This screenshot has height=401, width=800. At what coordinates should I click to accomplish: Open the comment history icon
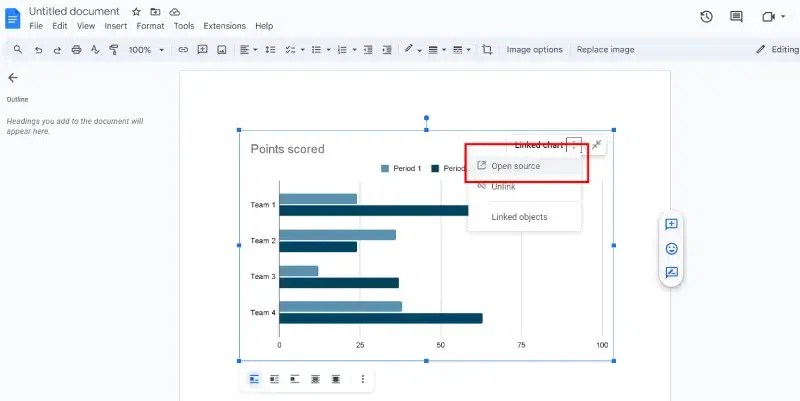[736, 17]
